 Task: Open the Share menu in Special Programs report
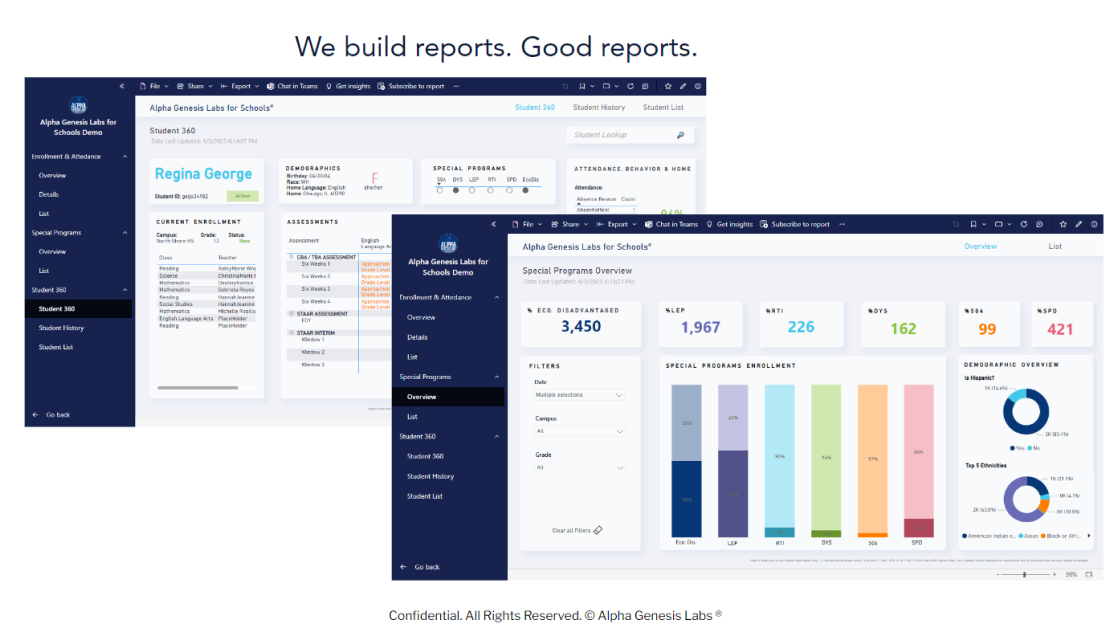(x=569, y=224)
